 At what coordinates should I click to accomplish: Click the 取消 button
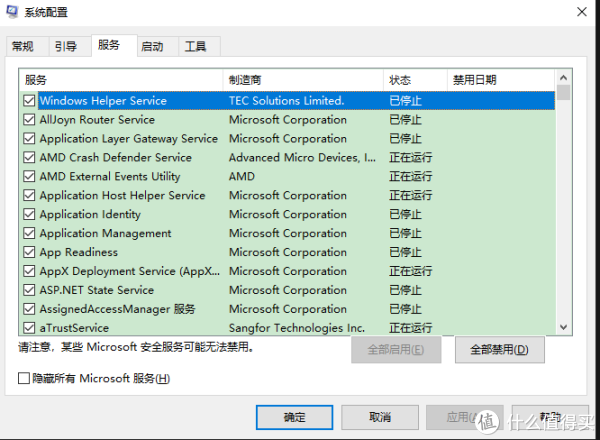point(379,417)
